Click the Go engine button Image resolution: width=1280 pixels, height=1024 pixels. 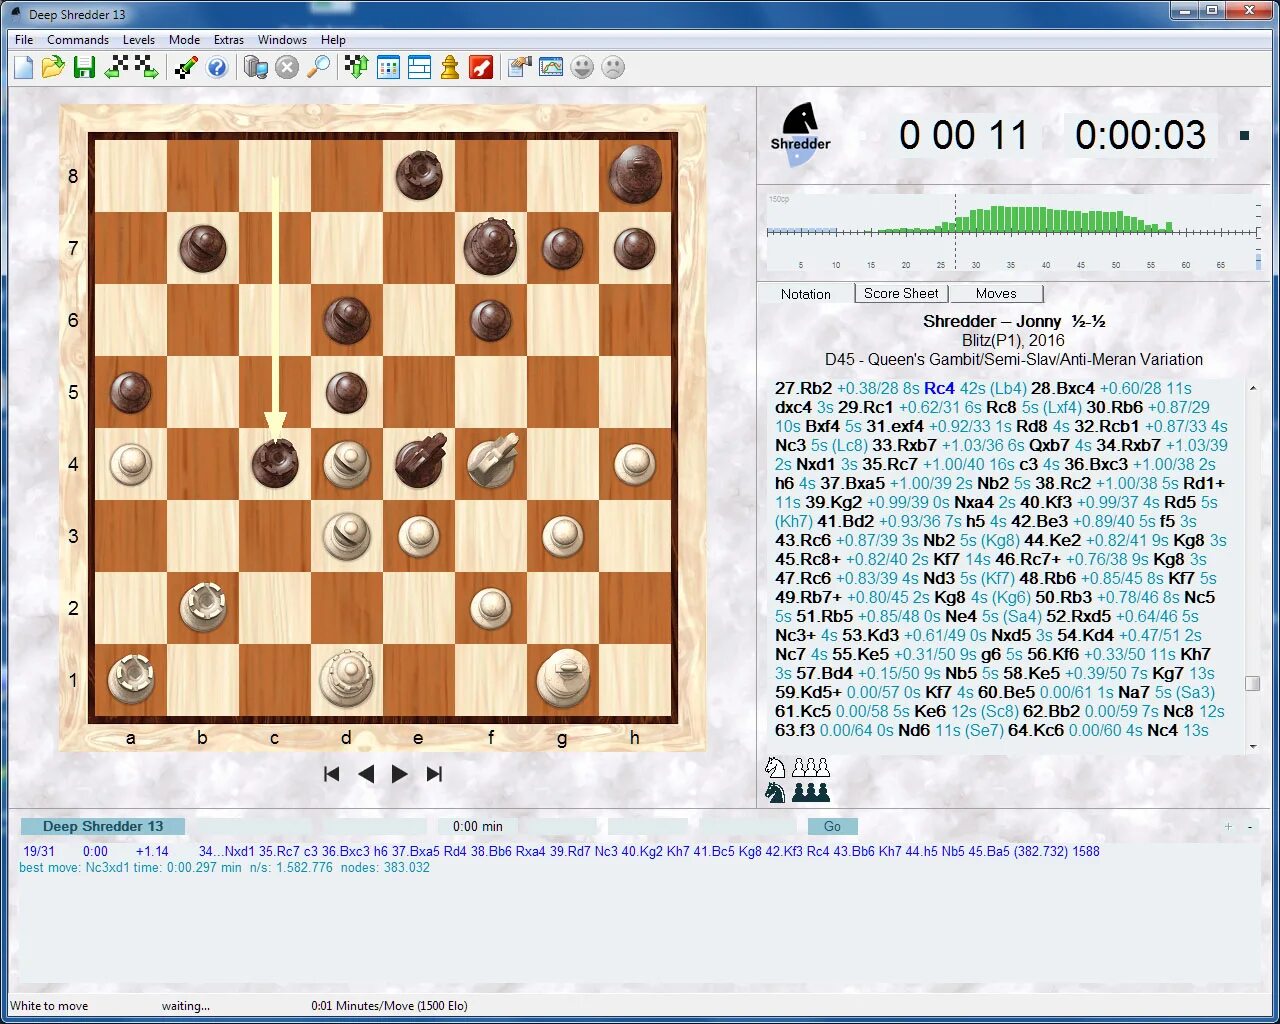tap(832, 826)
